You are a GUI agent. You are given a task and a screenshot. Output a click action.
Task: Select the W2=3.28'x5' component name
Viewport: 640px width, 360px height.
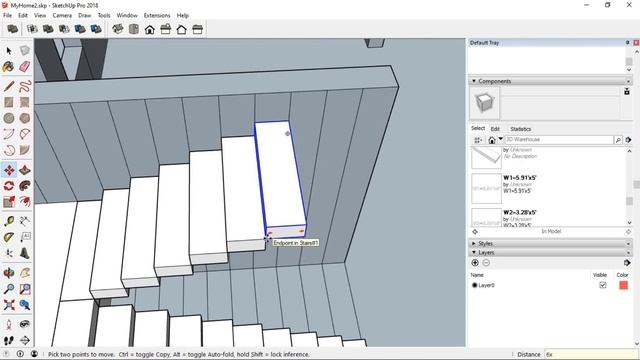(520, 213)
